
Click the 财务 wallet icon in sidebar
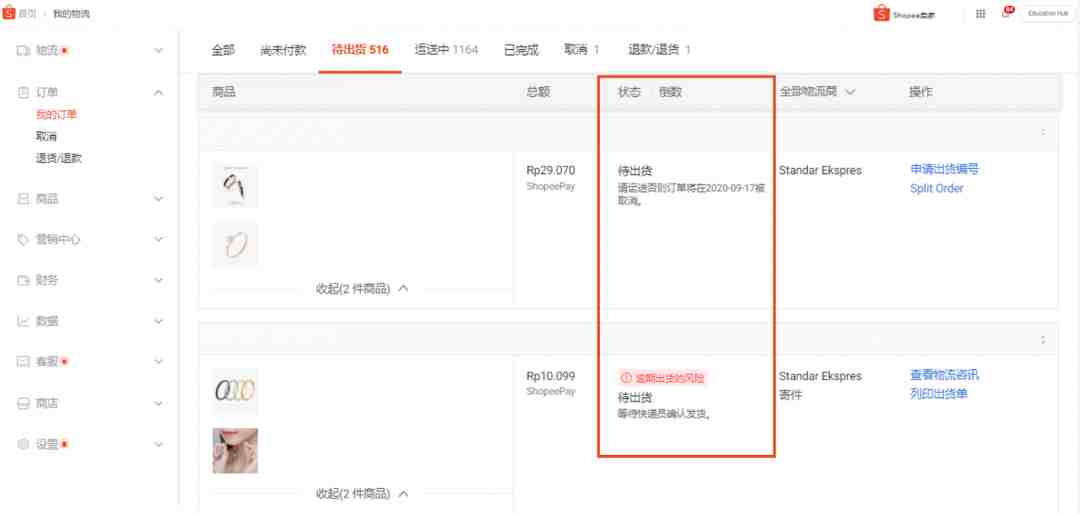point(23,280)
